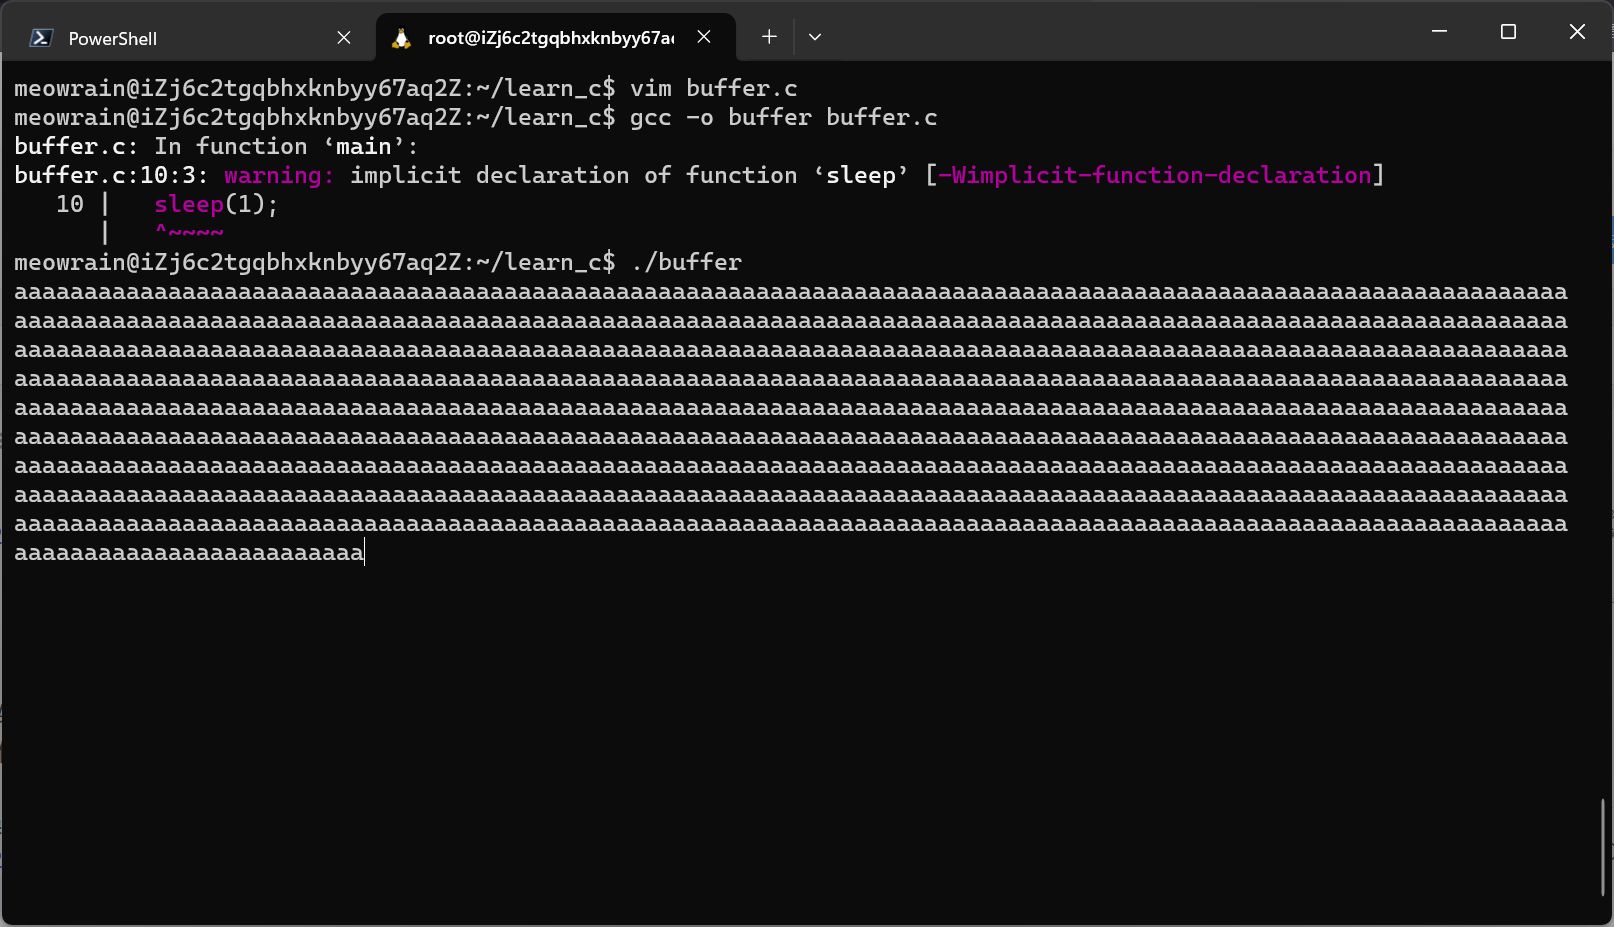This screenshot has height=927, width=1614.
Task: Click the 'vim buffer.c' command text
Action: pyautogui.click(x=713, y=88)
